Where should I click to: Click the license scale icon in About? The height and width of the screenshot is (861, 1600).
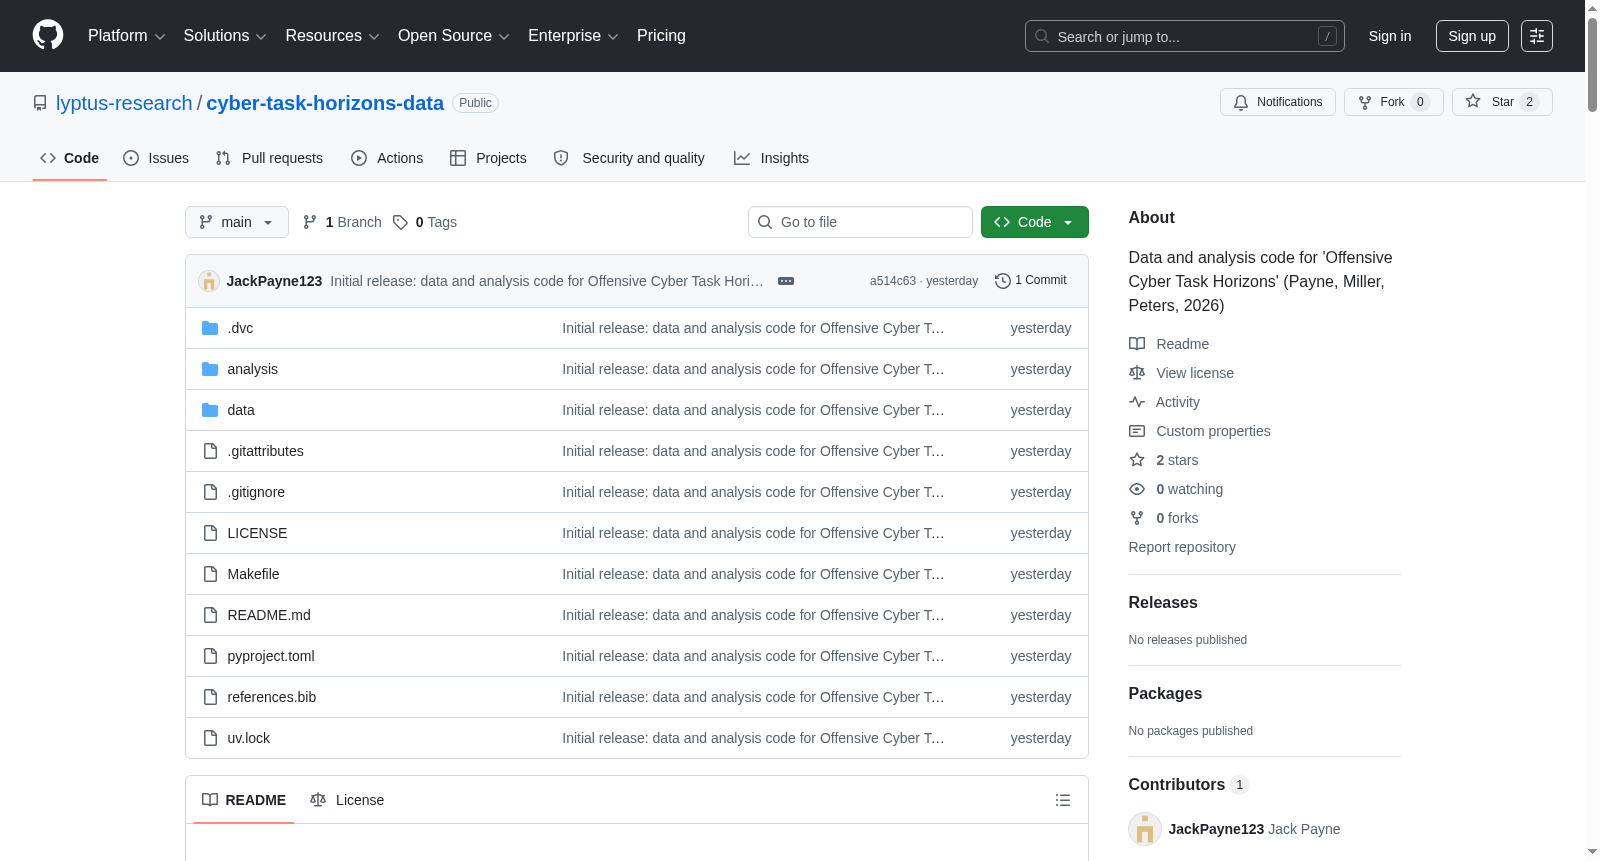click(x=1137, y=373)
